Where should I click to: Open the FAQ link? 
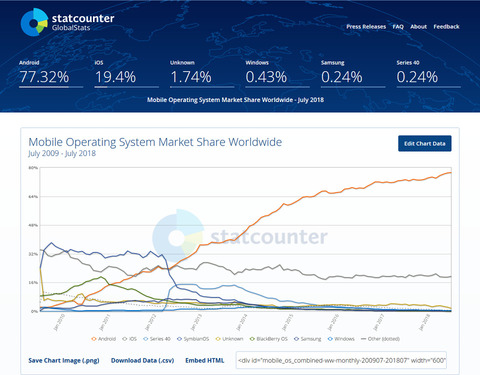(398, 27)
